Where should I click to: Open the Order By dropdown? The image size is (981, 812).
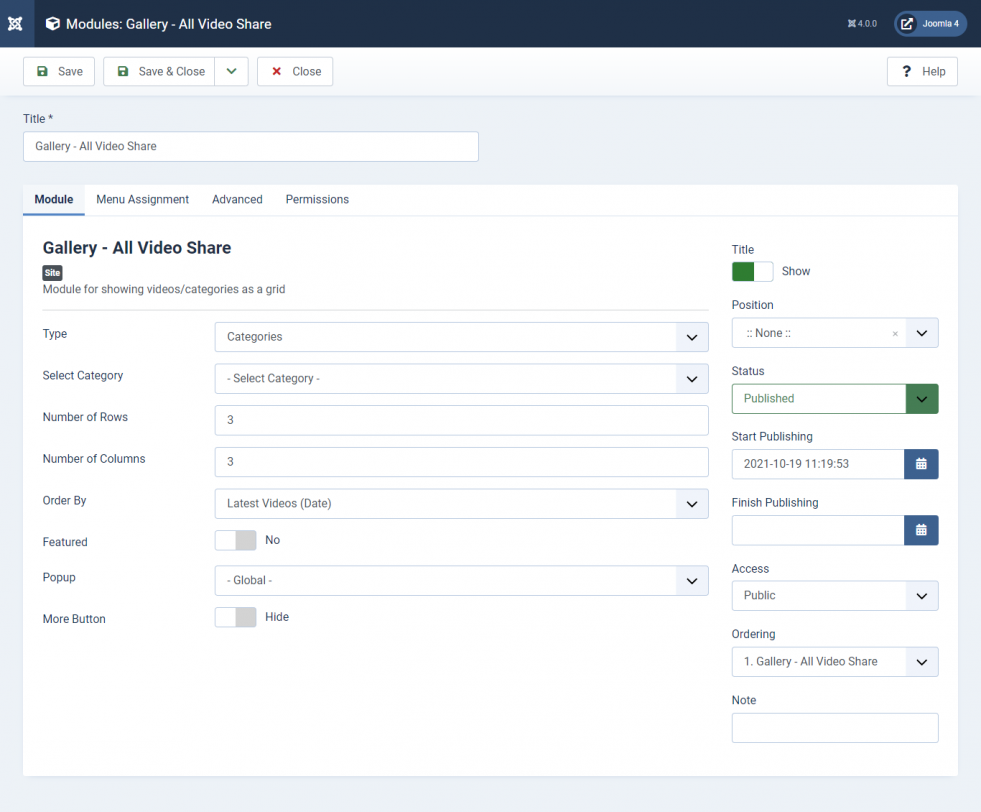click(x=461, y=504)
